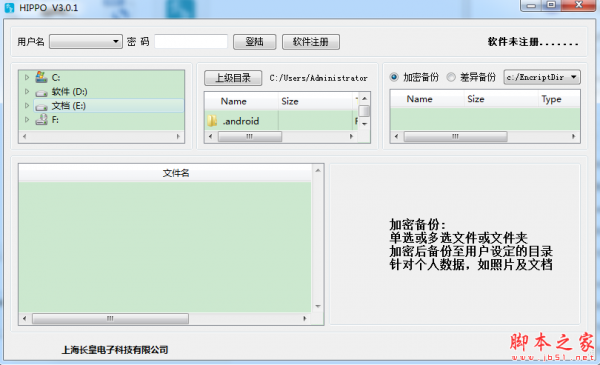This screenshot has width=600, height=365.
Task: Close the HIPPO window
Action: pos(579,5)
